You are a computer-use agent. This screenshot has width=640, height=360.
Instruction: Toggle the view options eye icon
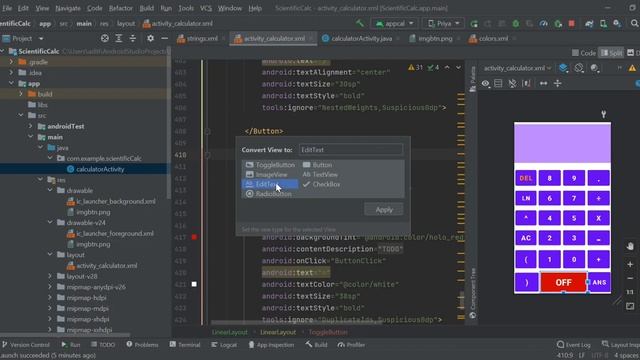pos(485,83)
